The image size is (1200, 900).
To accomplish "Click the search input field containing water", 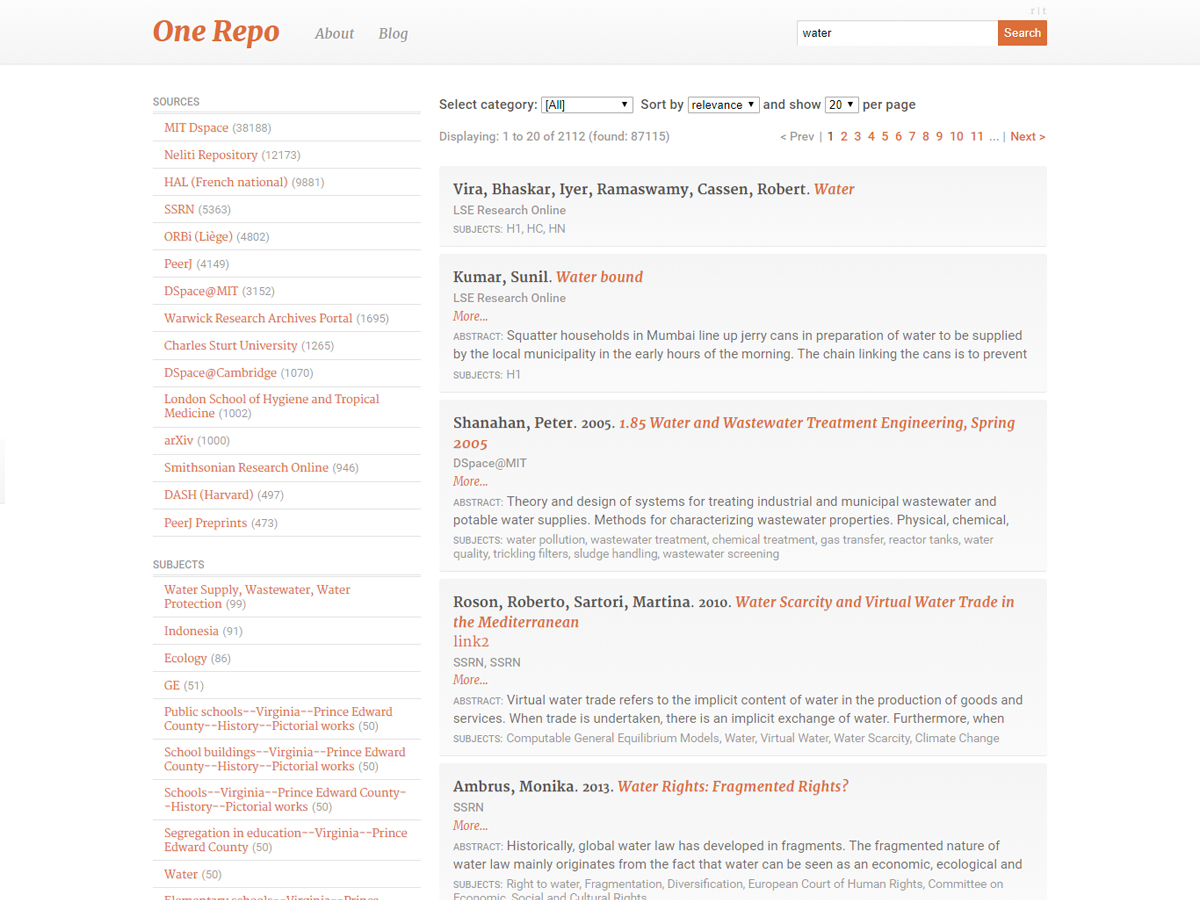I will [x=896, y=33].
